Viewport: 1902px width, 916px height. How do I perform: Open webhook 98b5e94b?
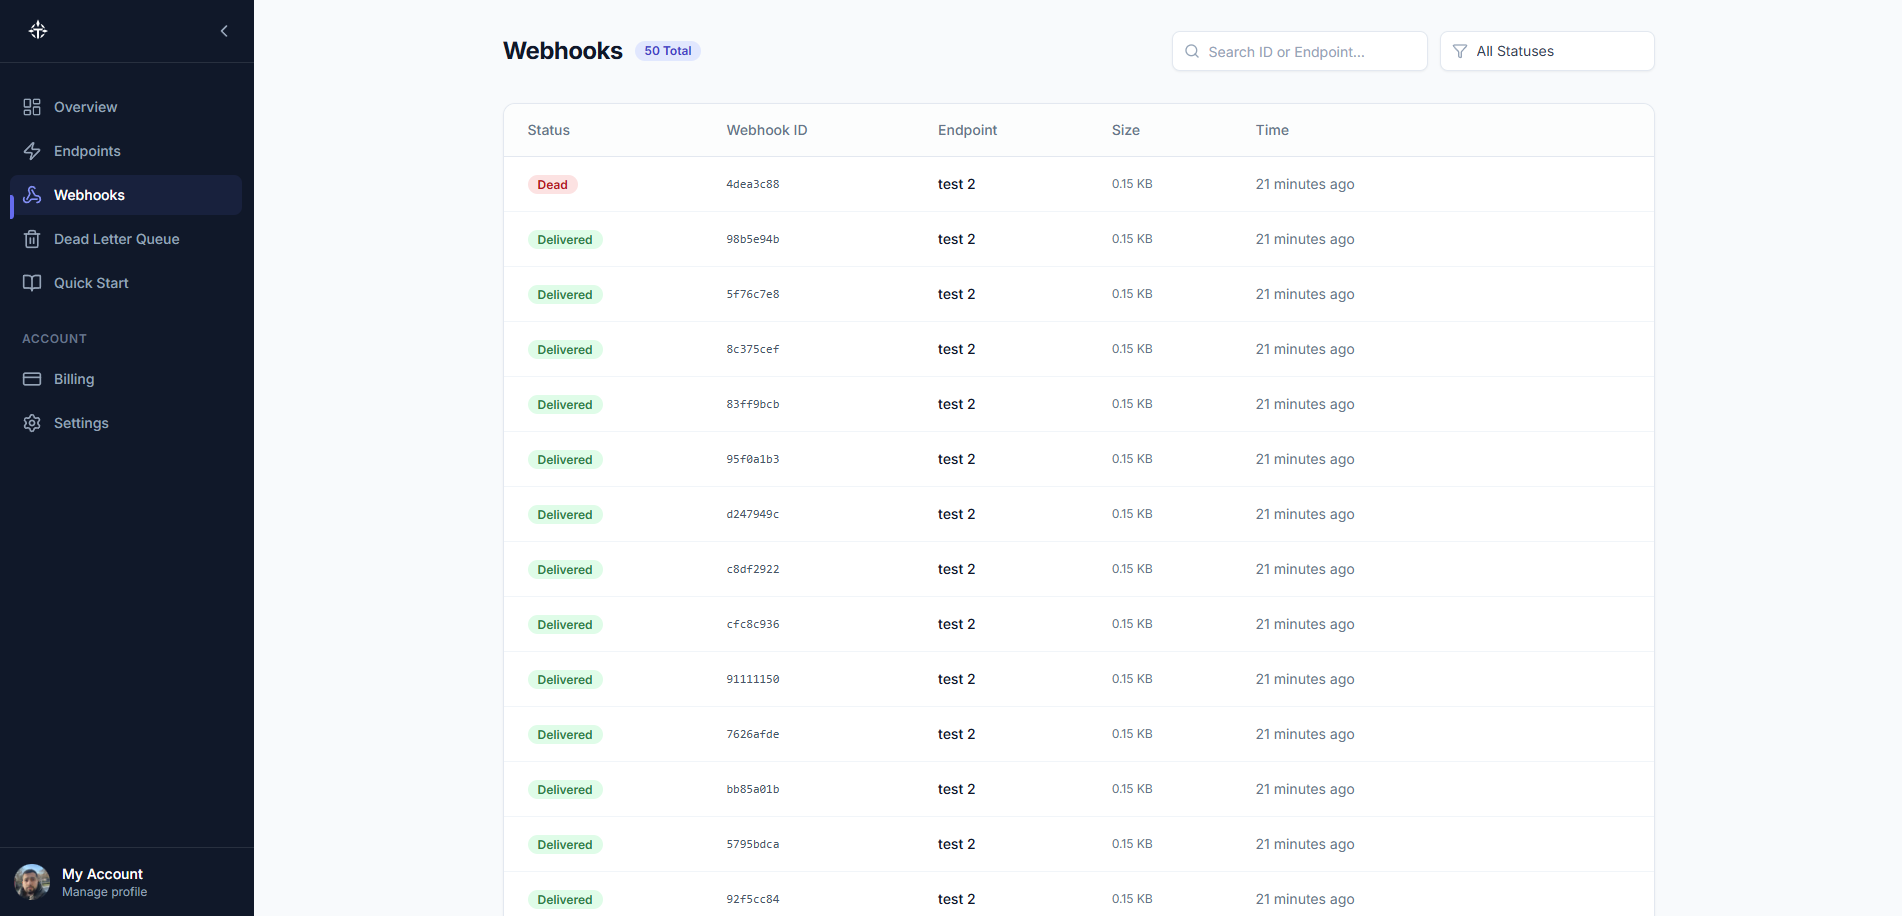click(x=1078, y=239)
